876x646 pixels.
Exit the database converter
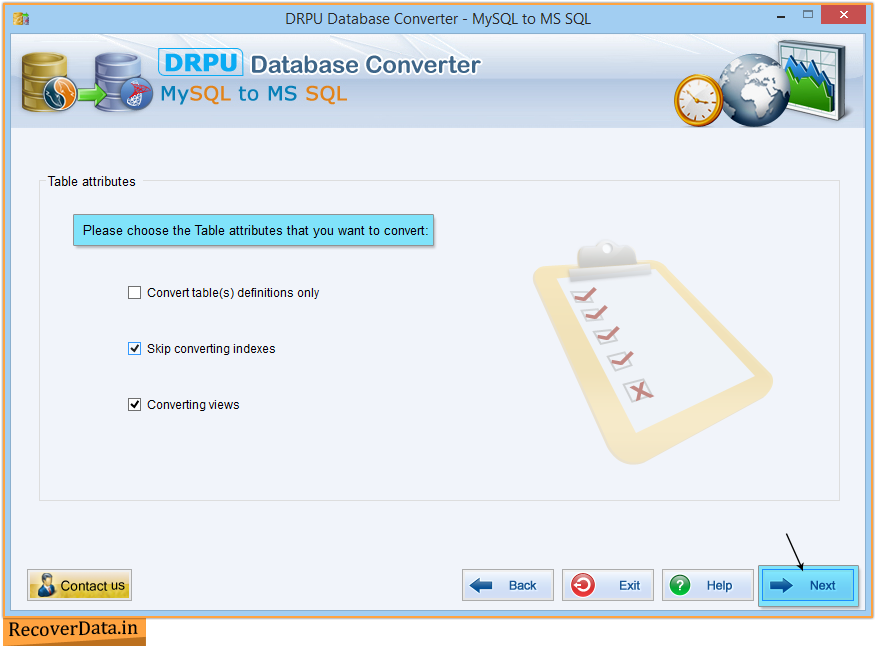[607, 585]
